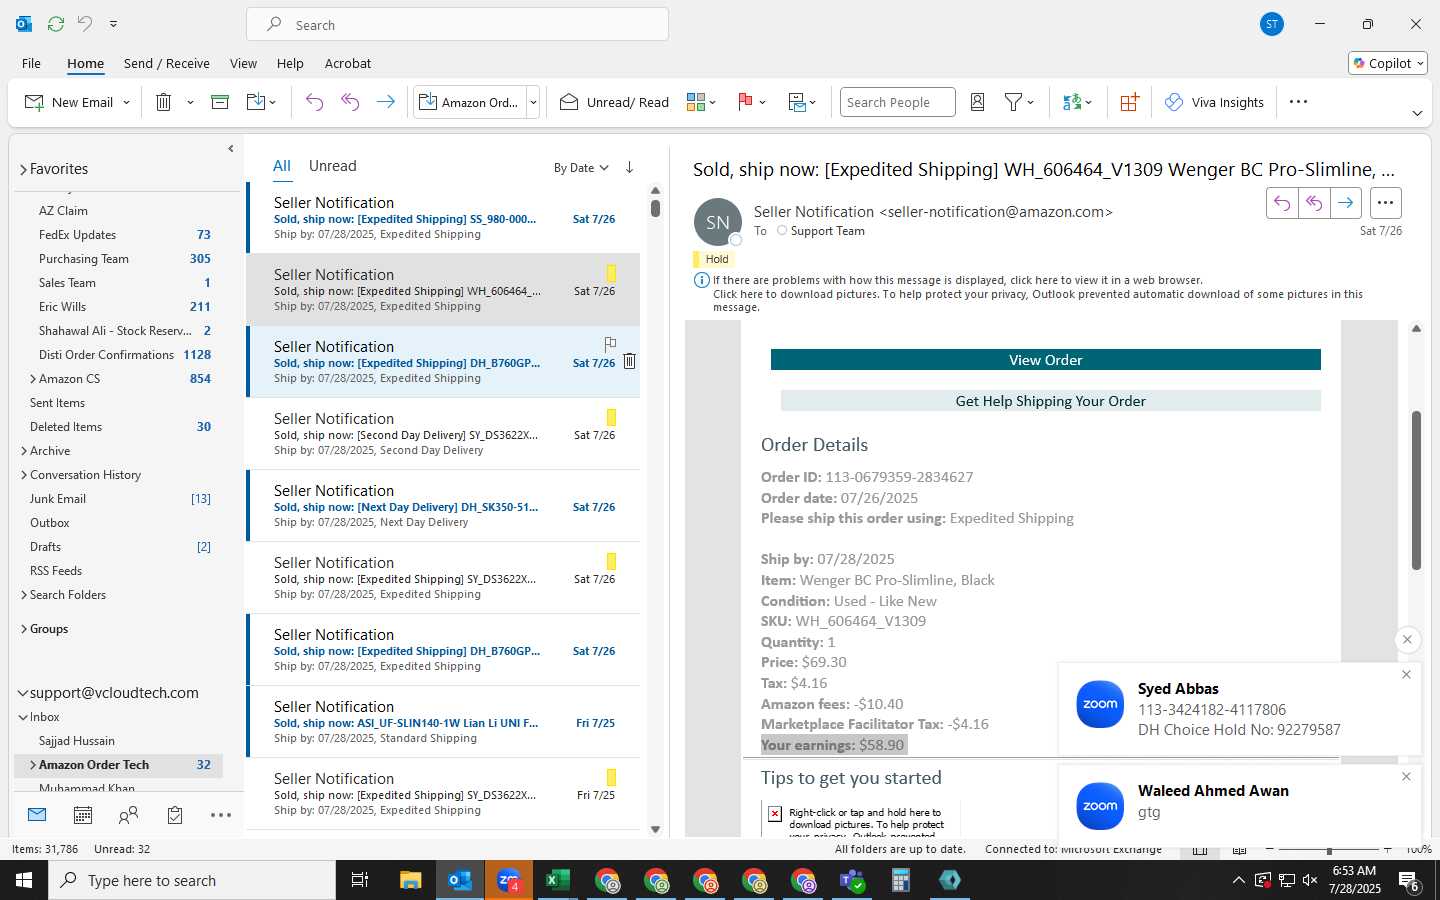This screenshot has height=900, width=1440.
Task: Toggle Unread/Read on the message
Action: click(x=614, y=102)
